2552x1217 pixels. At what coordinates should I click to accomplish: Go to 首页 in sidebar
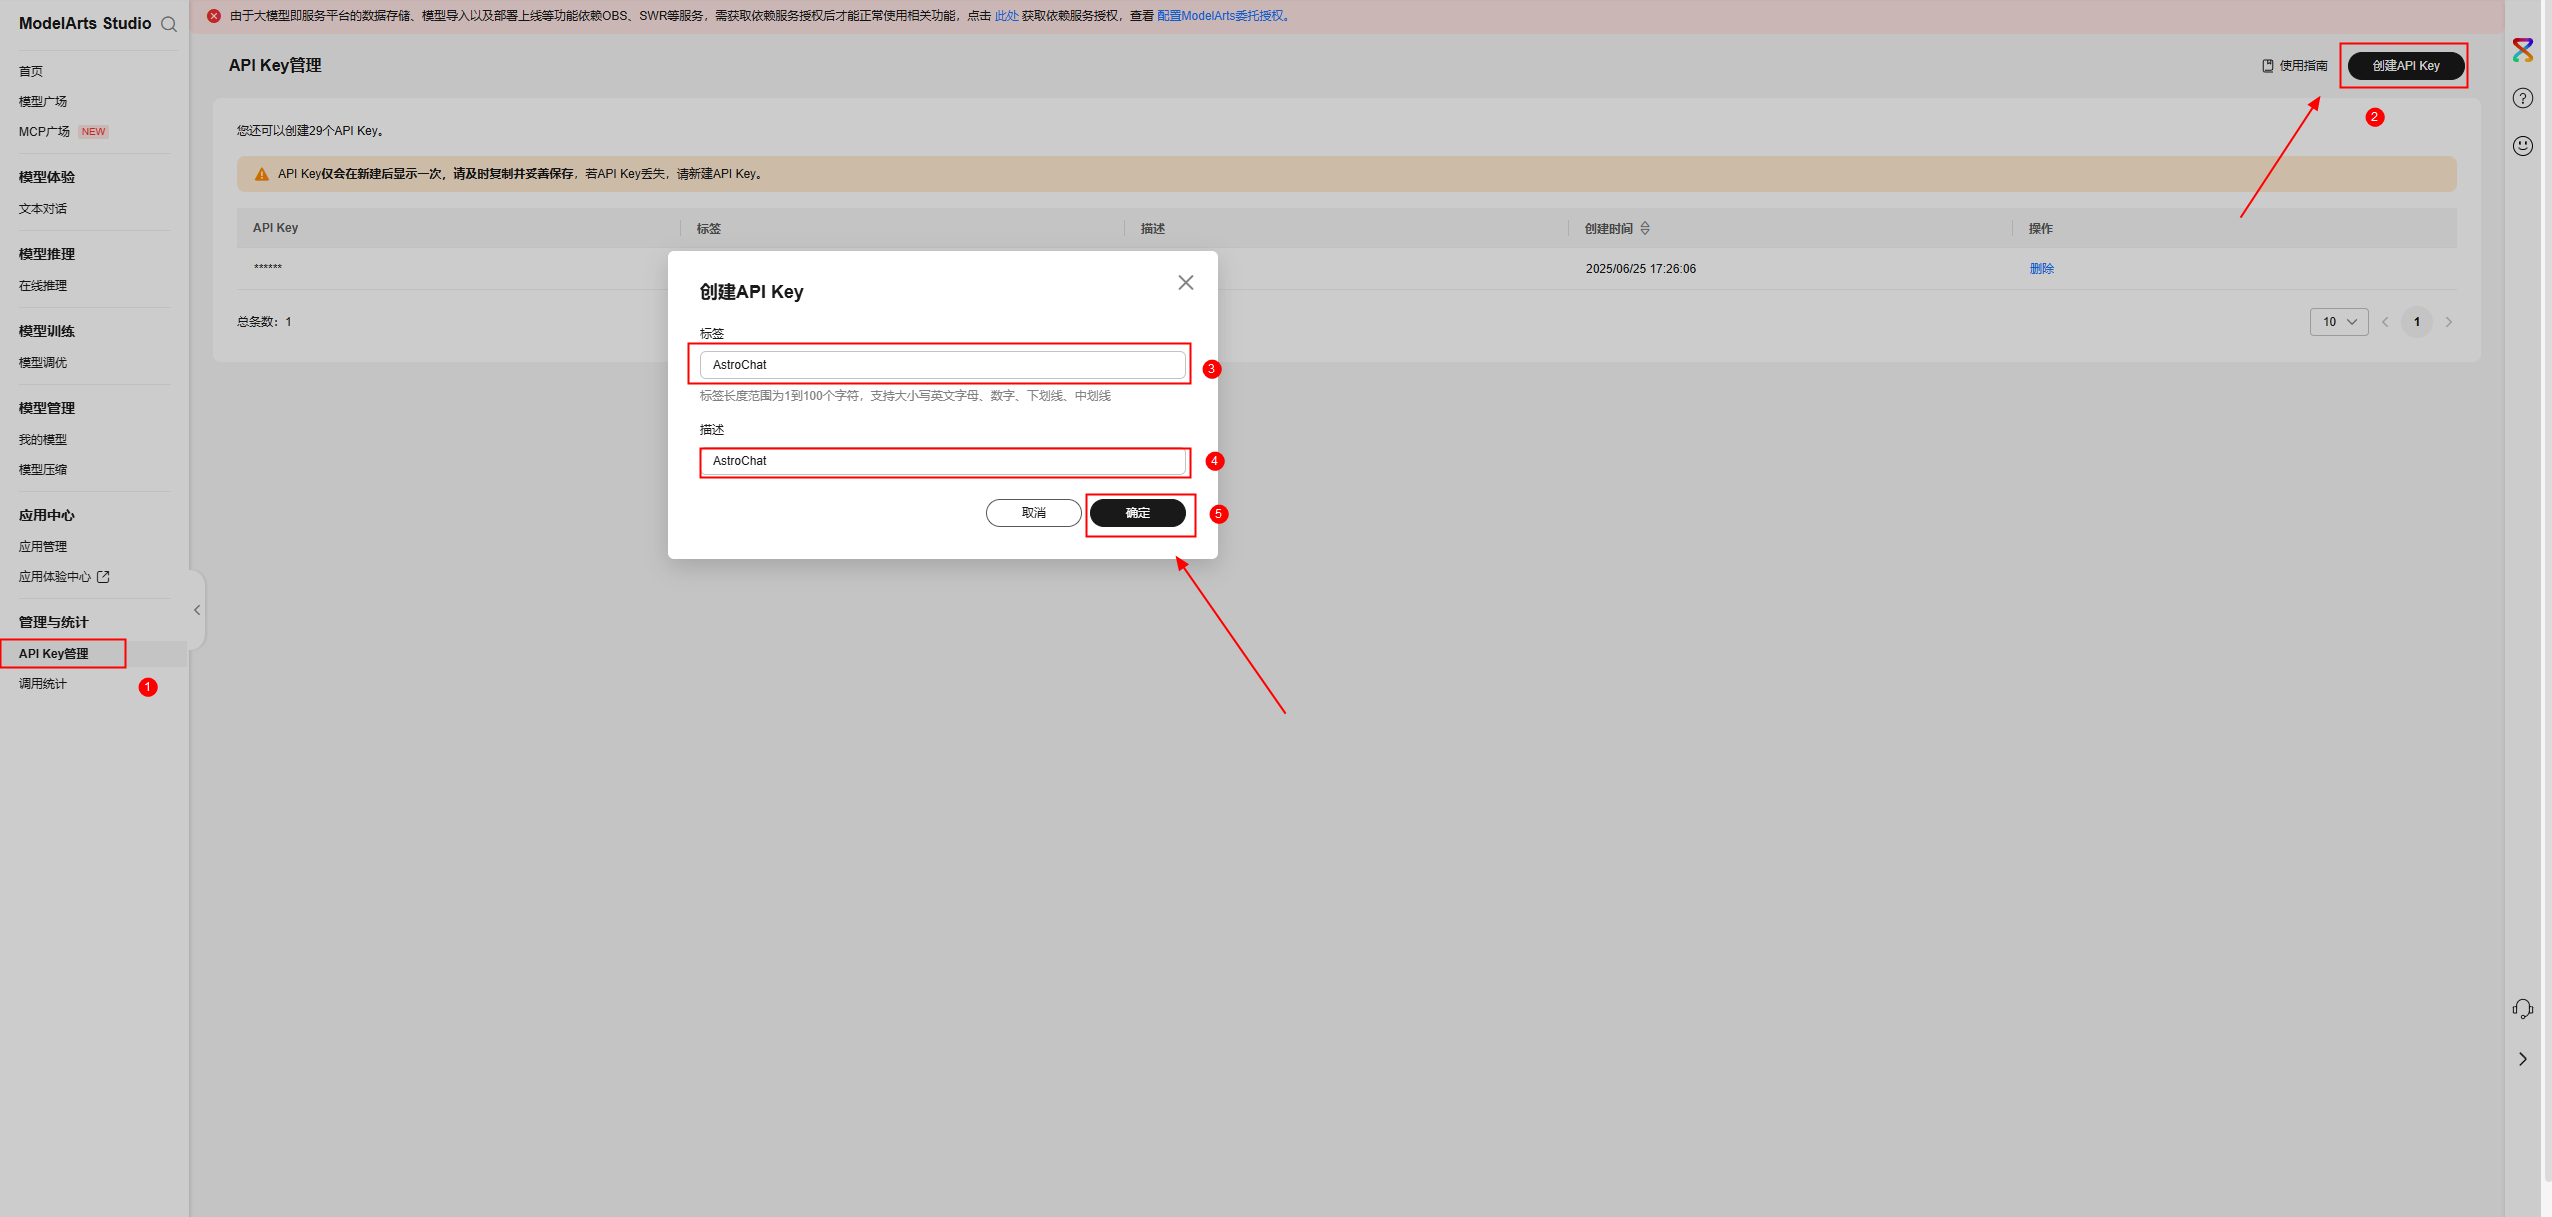31,71
